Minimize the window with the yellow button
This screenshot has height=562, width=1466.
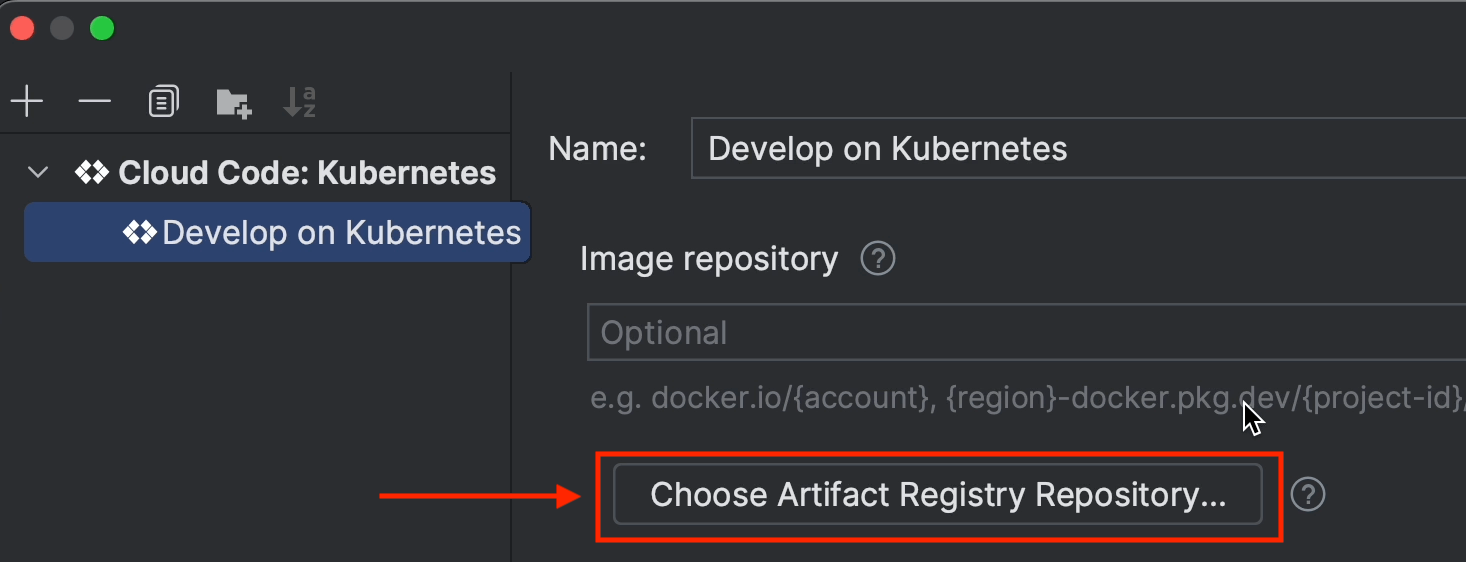62,29
